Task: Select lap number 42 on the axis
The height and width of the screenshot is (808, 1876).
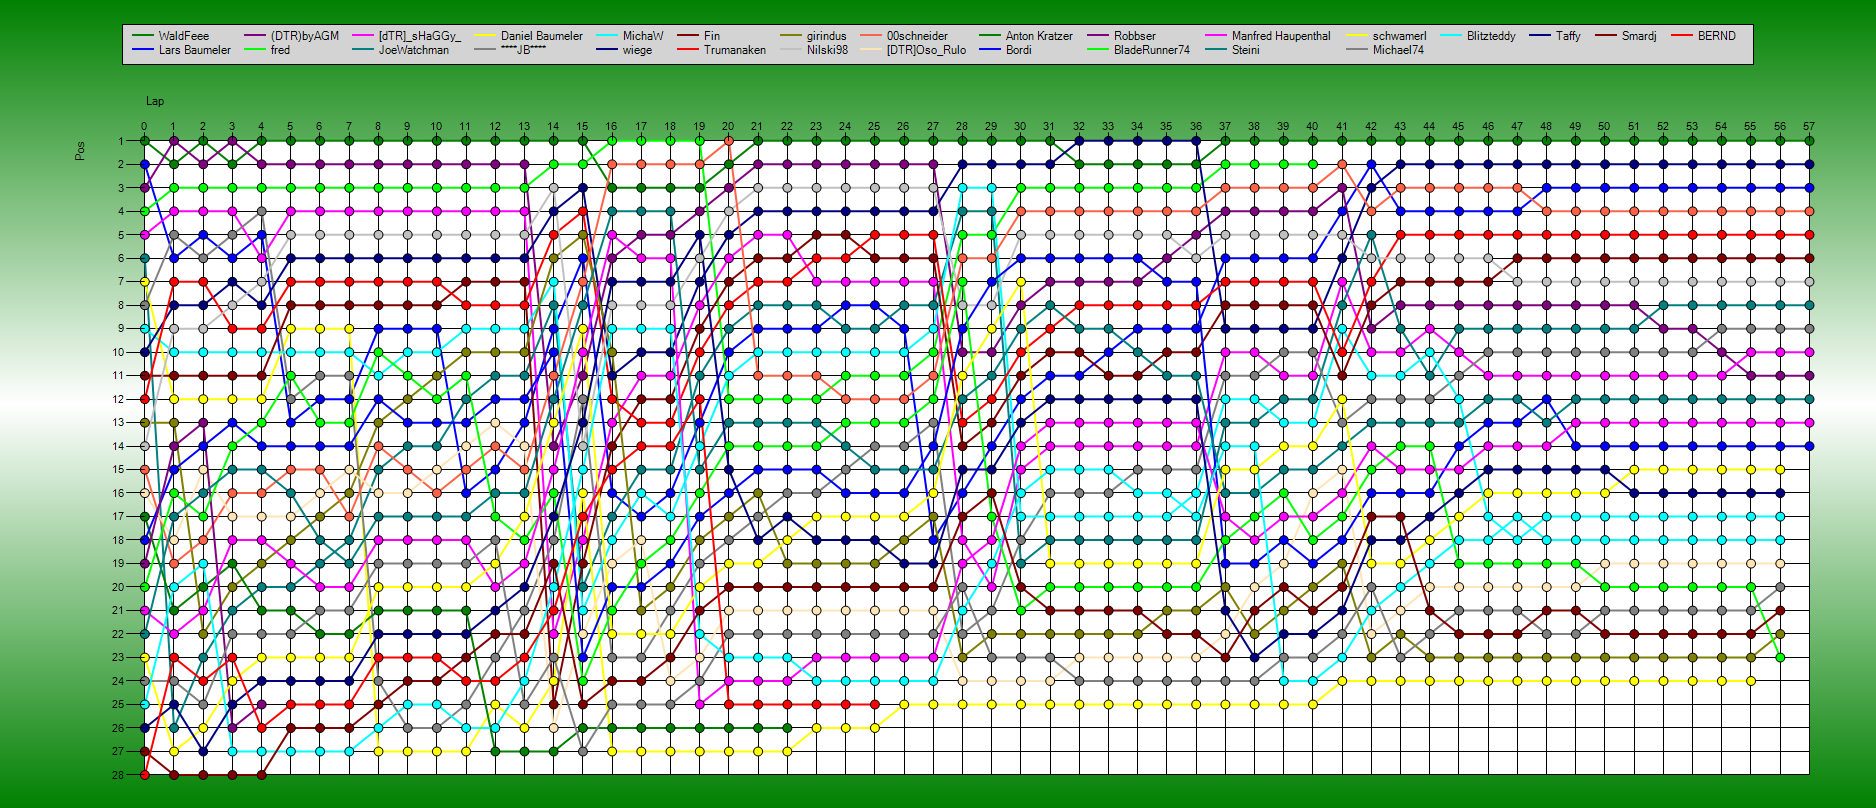Action: 1371,127
